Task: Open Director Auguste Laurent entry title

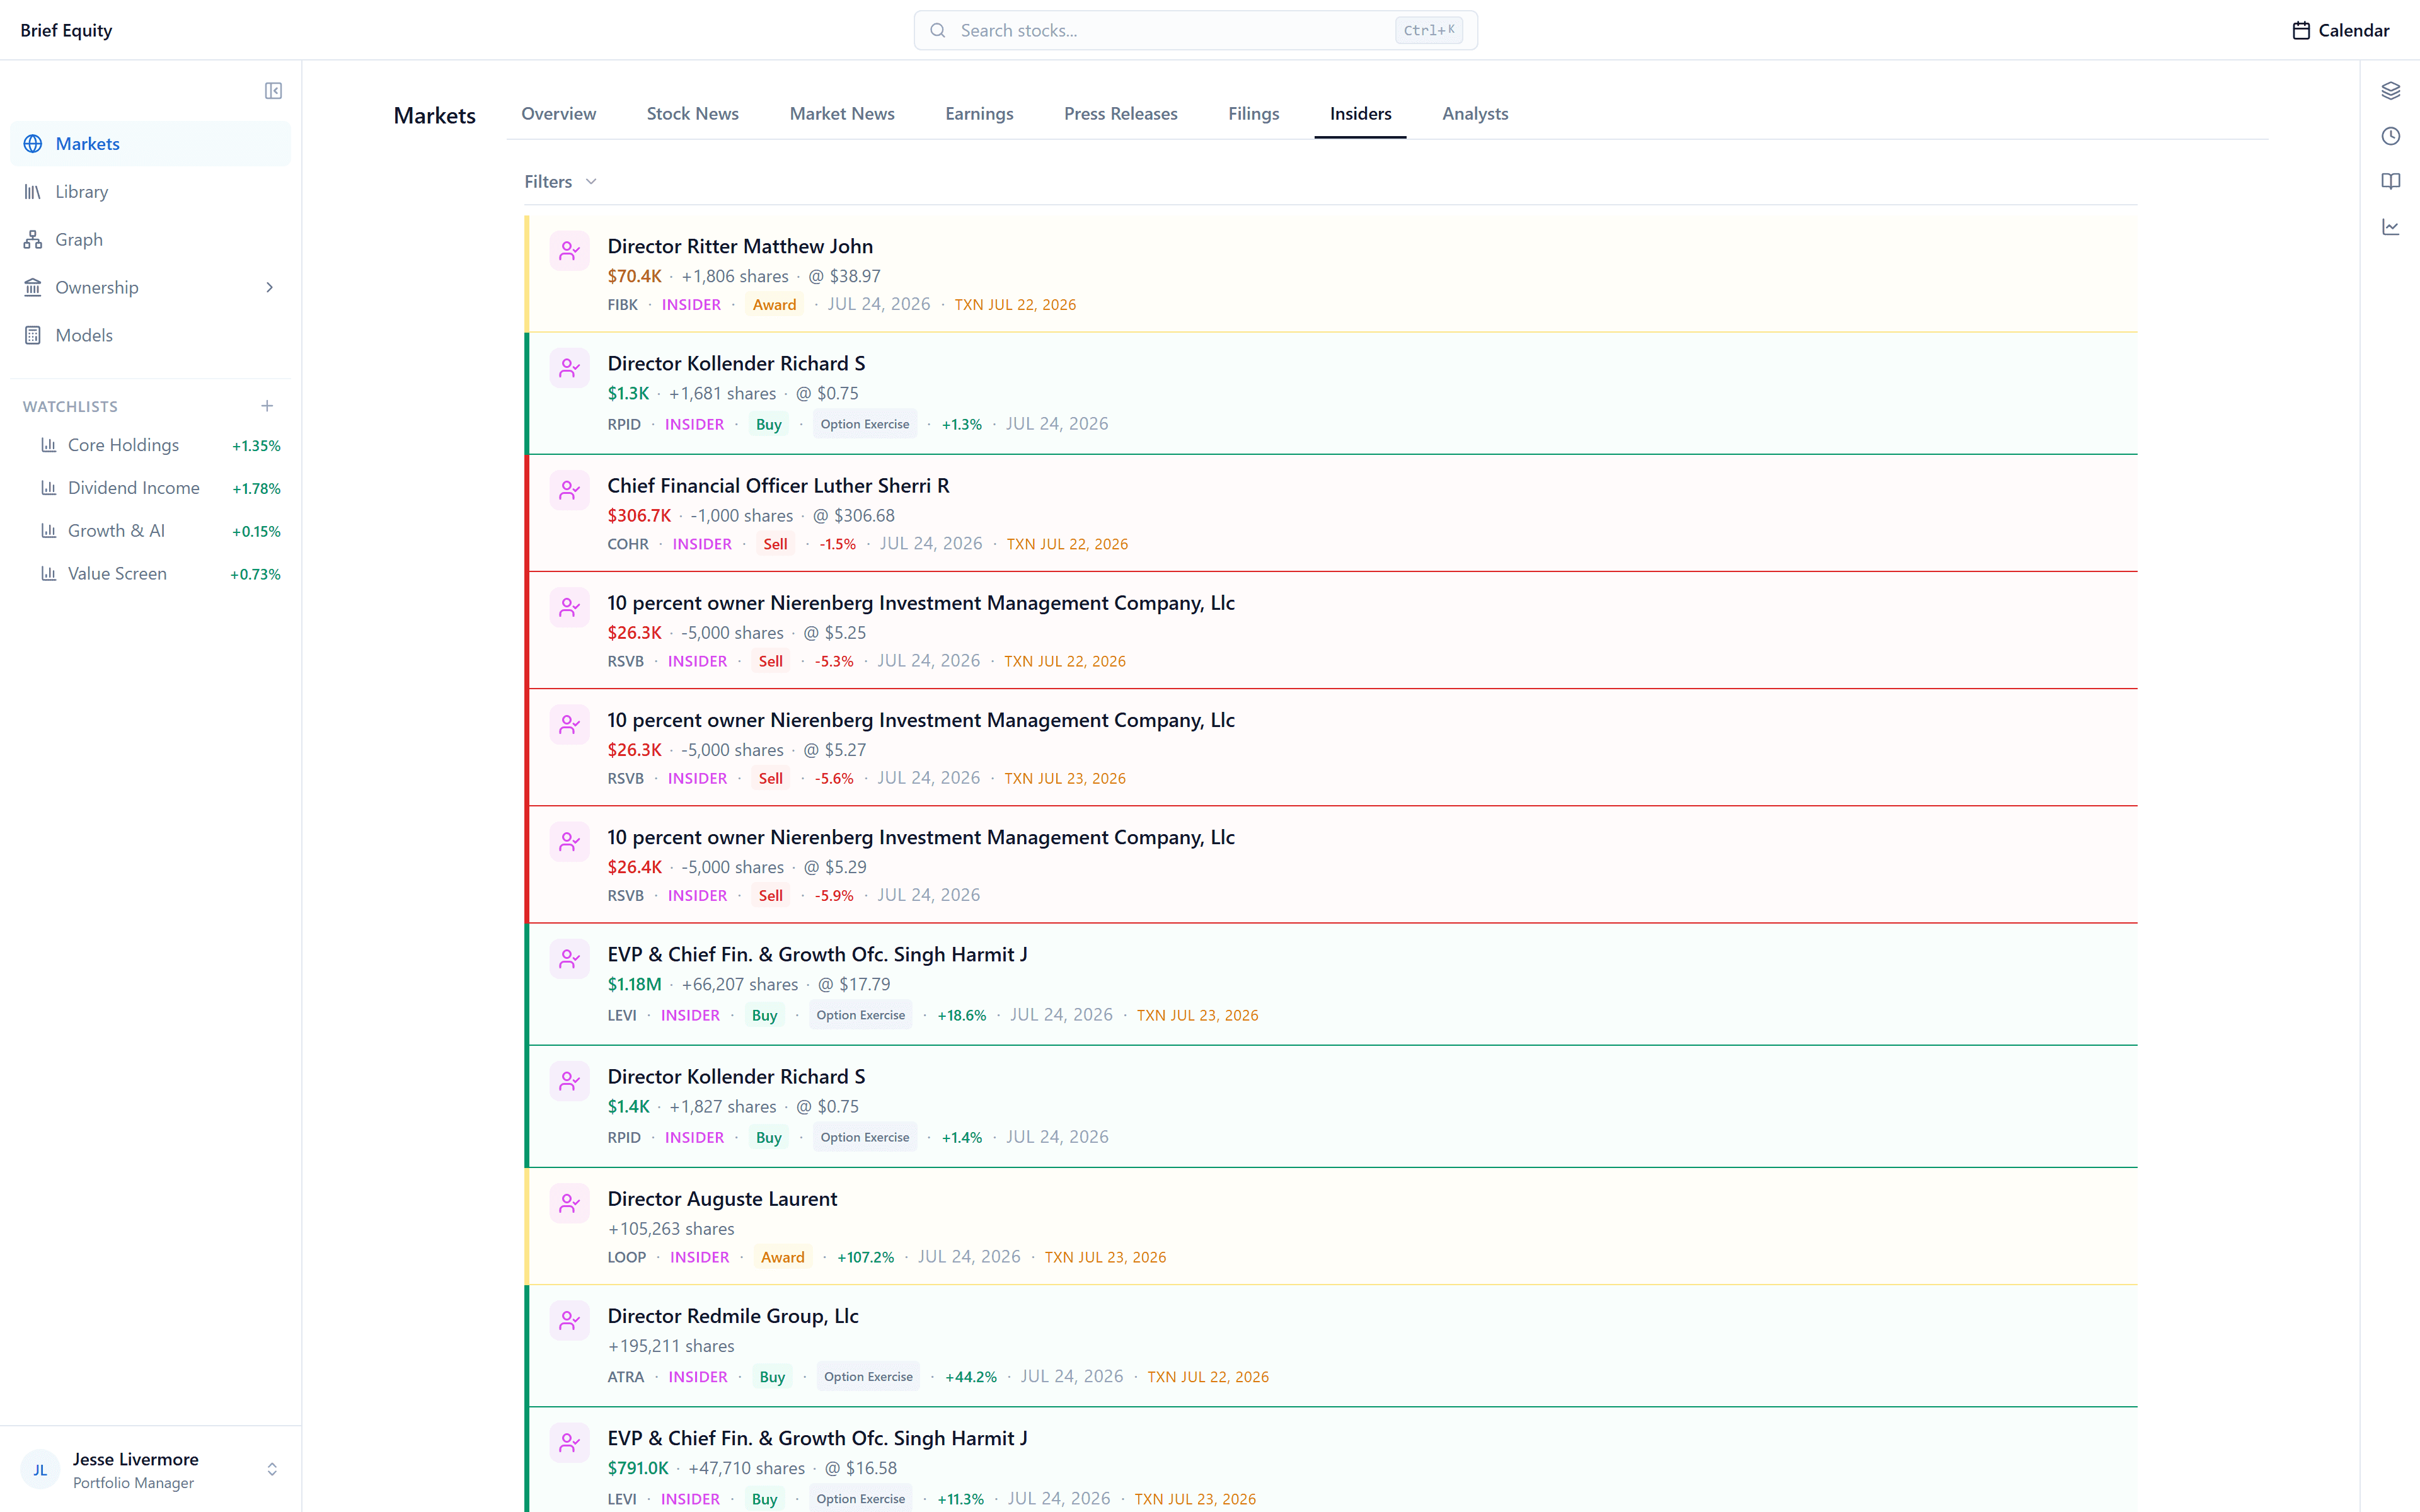Action: (x=722, y=1199)
